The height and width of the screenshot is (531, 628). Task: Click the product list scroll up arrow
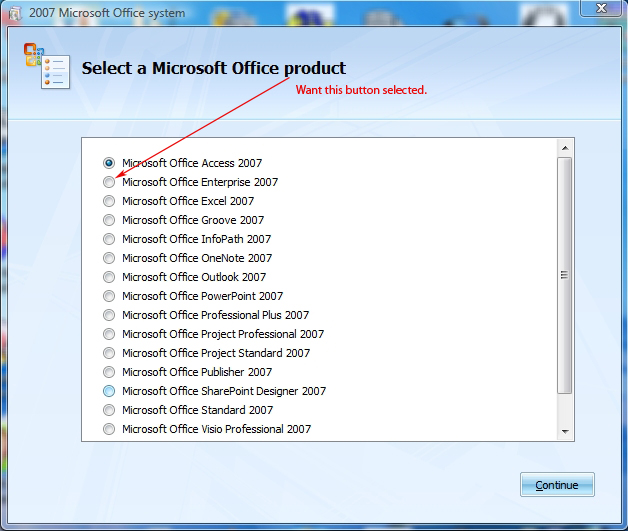coord(565,148)
